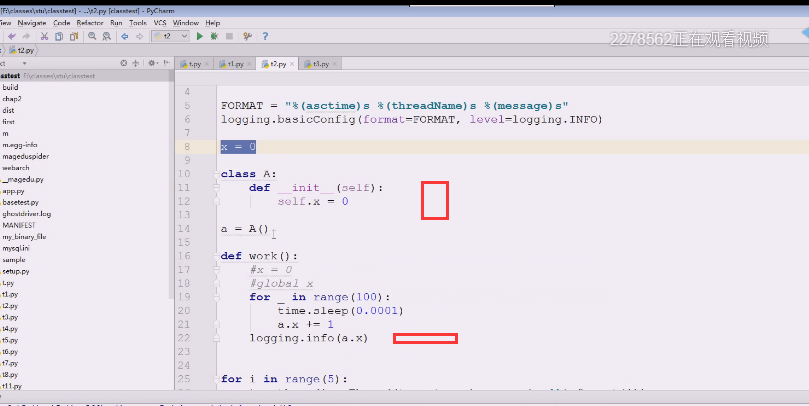Select setup.py in project tree
The height and width of the screenshot is (406, 809).
click(x=15, y=271)
